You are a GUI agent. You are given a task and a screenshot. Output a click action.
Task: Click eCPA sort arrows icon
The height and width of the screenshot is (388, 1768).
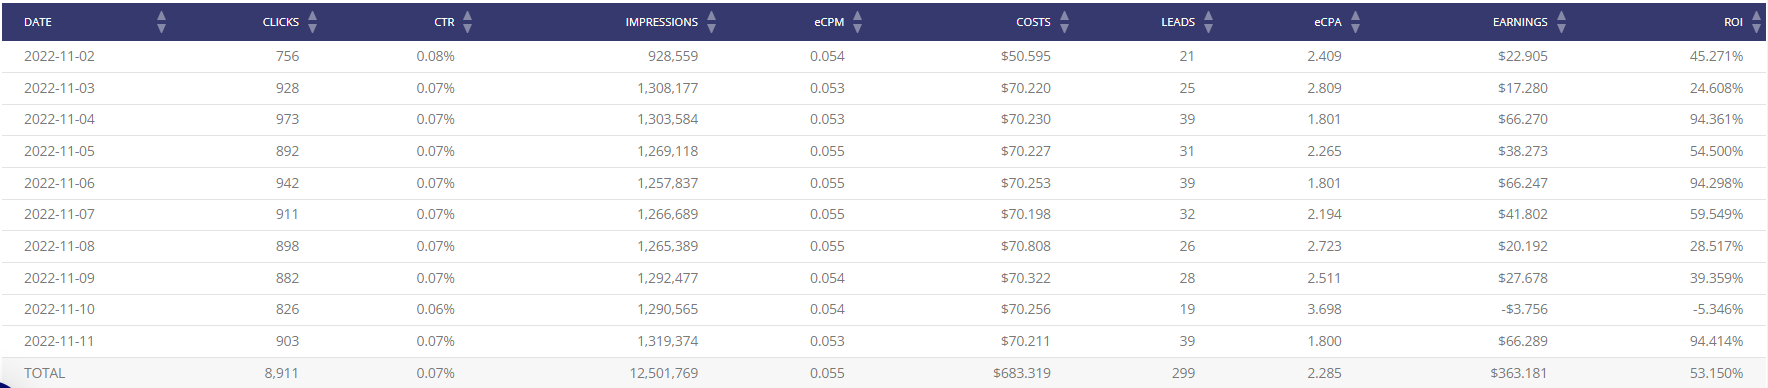click(x=1356, y=22)
